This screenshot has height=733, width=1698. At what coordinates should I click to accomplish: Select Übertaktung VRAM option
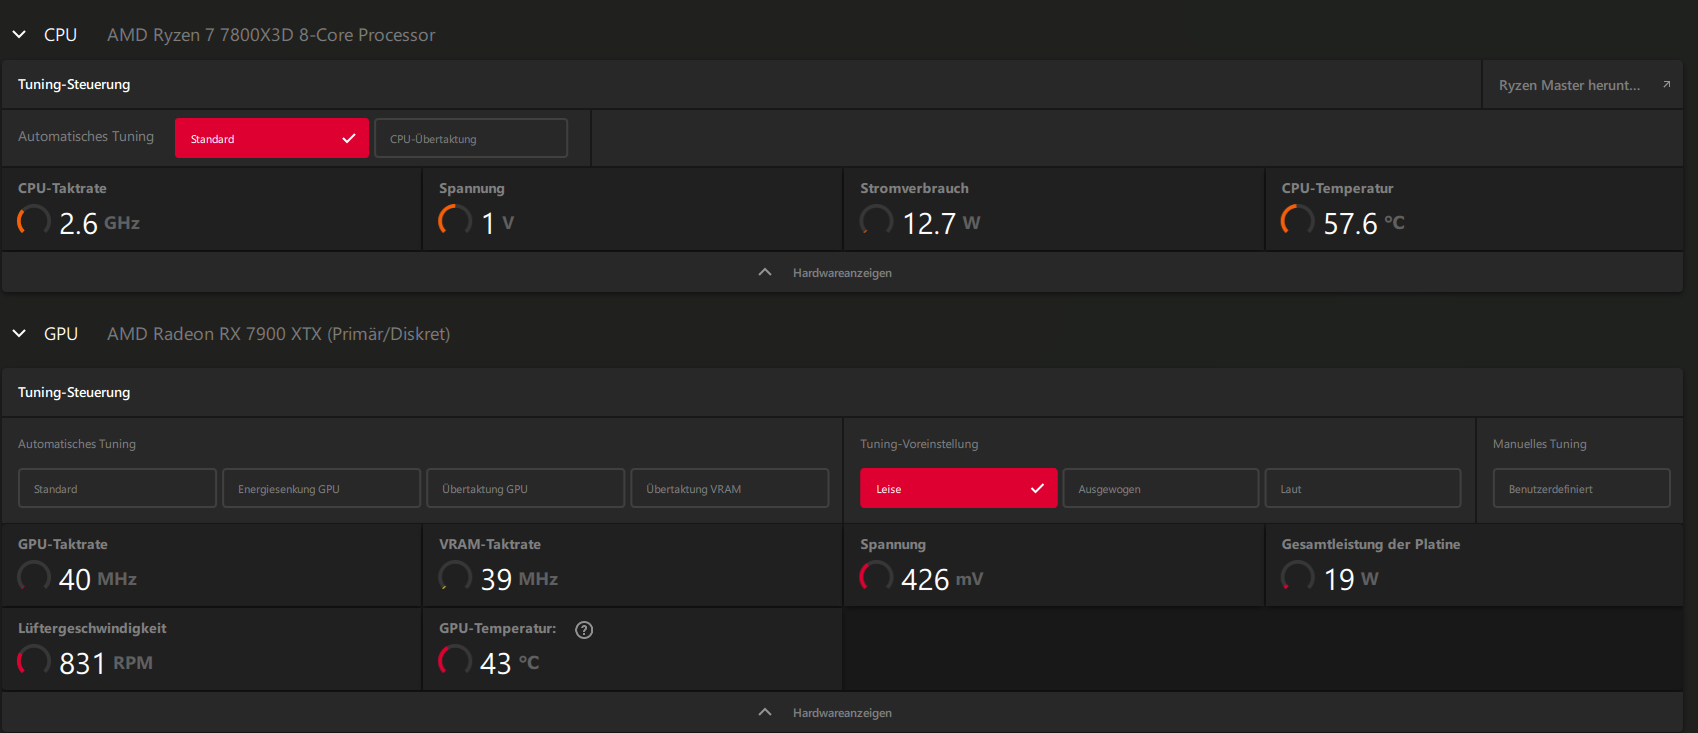(729, 488)
